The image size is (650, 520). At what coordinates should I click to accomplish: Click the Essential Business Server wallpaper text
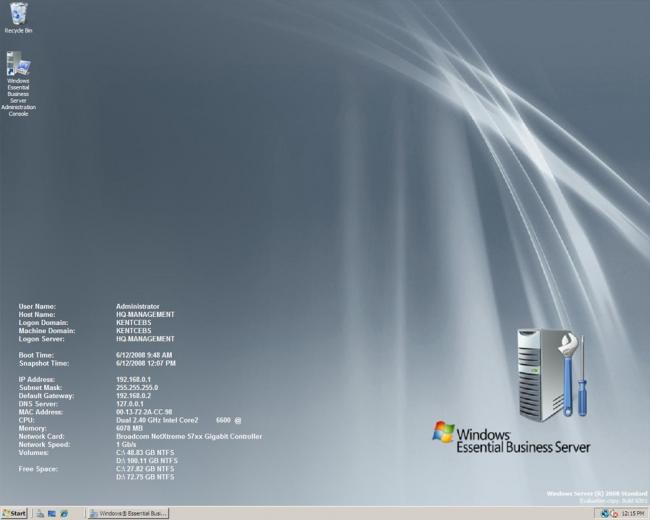point(523,447)
